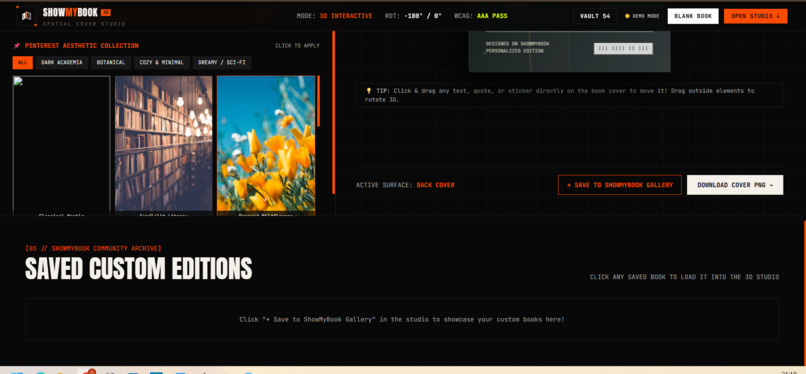This screenshot has height=374, width=806.
Task: Click the 'PINTEREST AESTHETIC COLLECTION' heading
Action: [x=82, y=46]
